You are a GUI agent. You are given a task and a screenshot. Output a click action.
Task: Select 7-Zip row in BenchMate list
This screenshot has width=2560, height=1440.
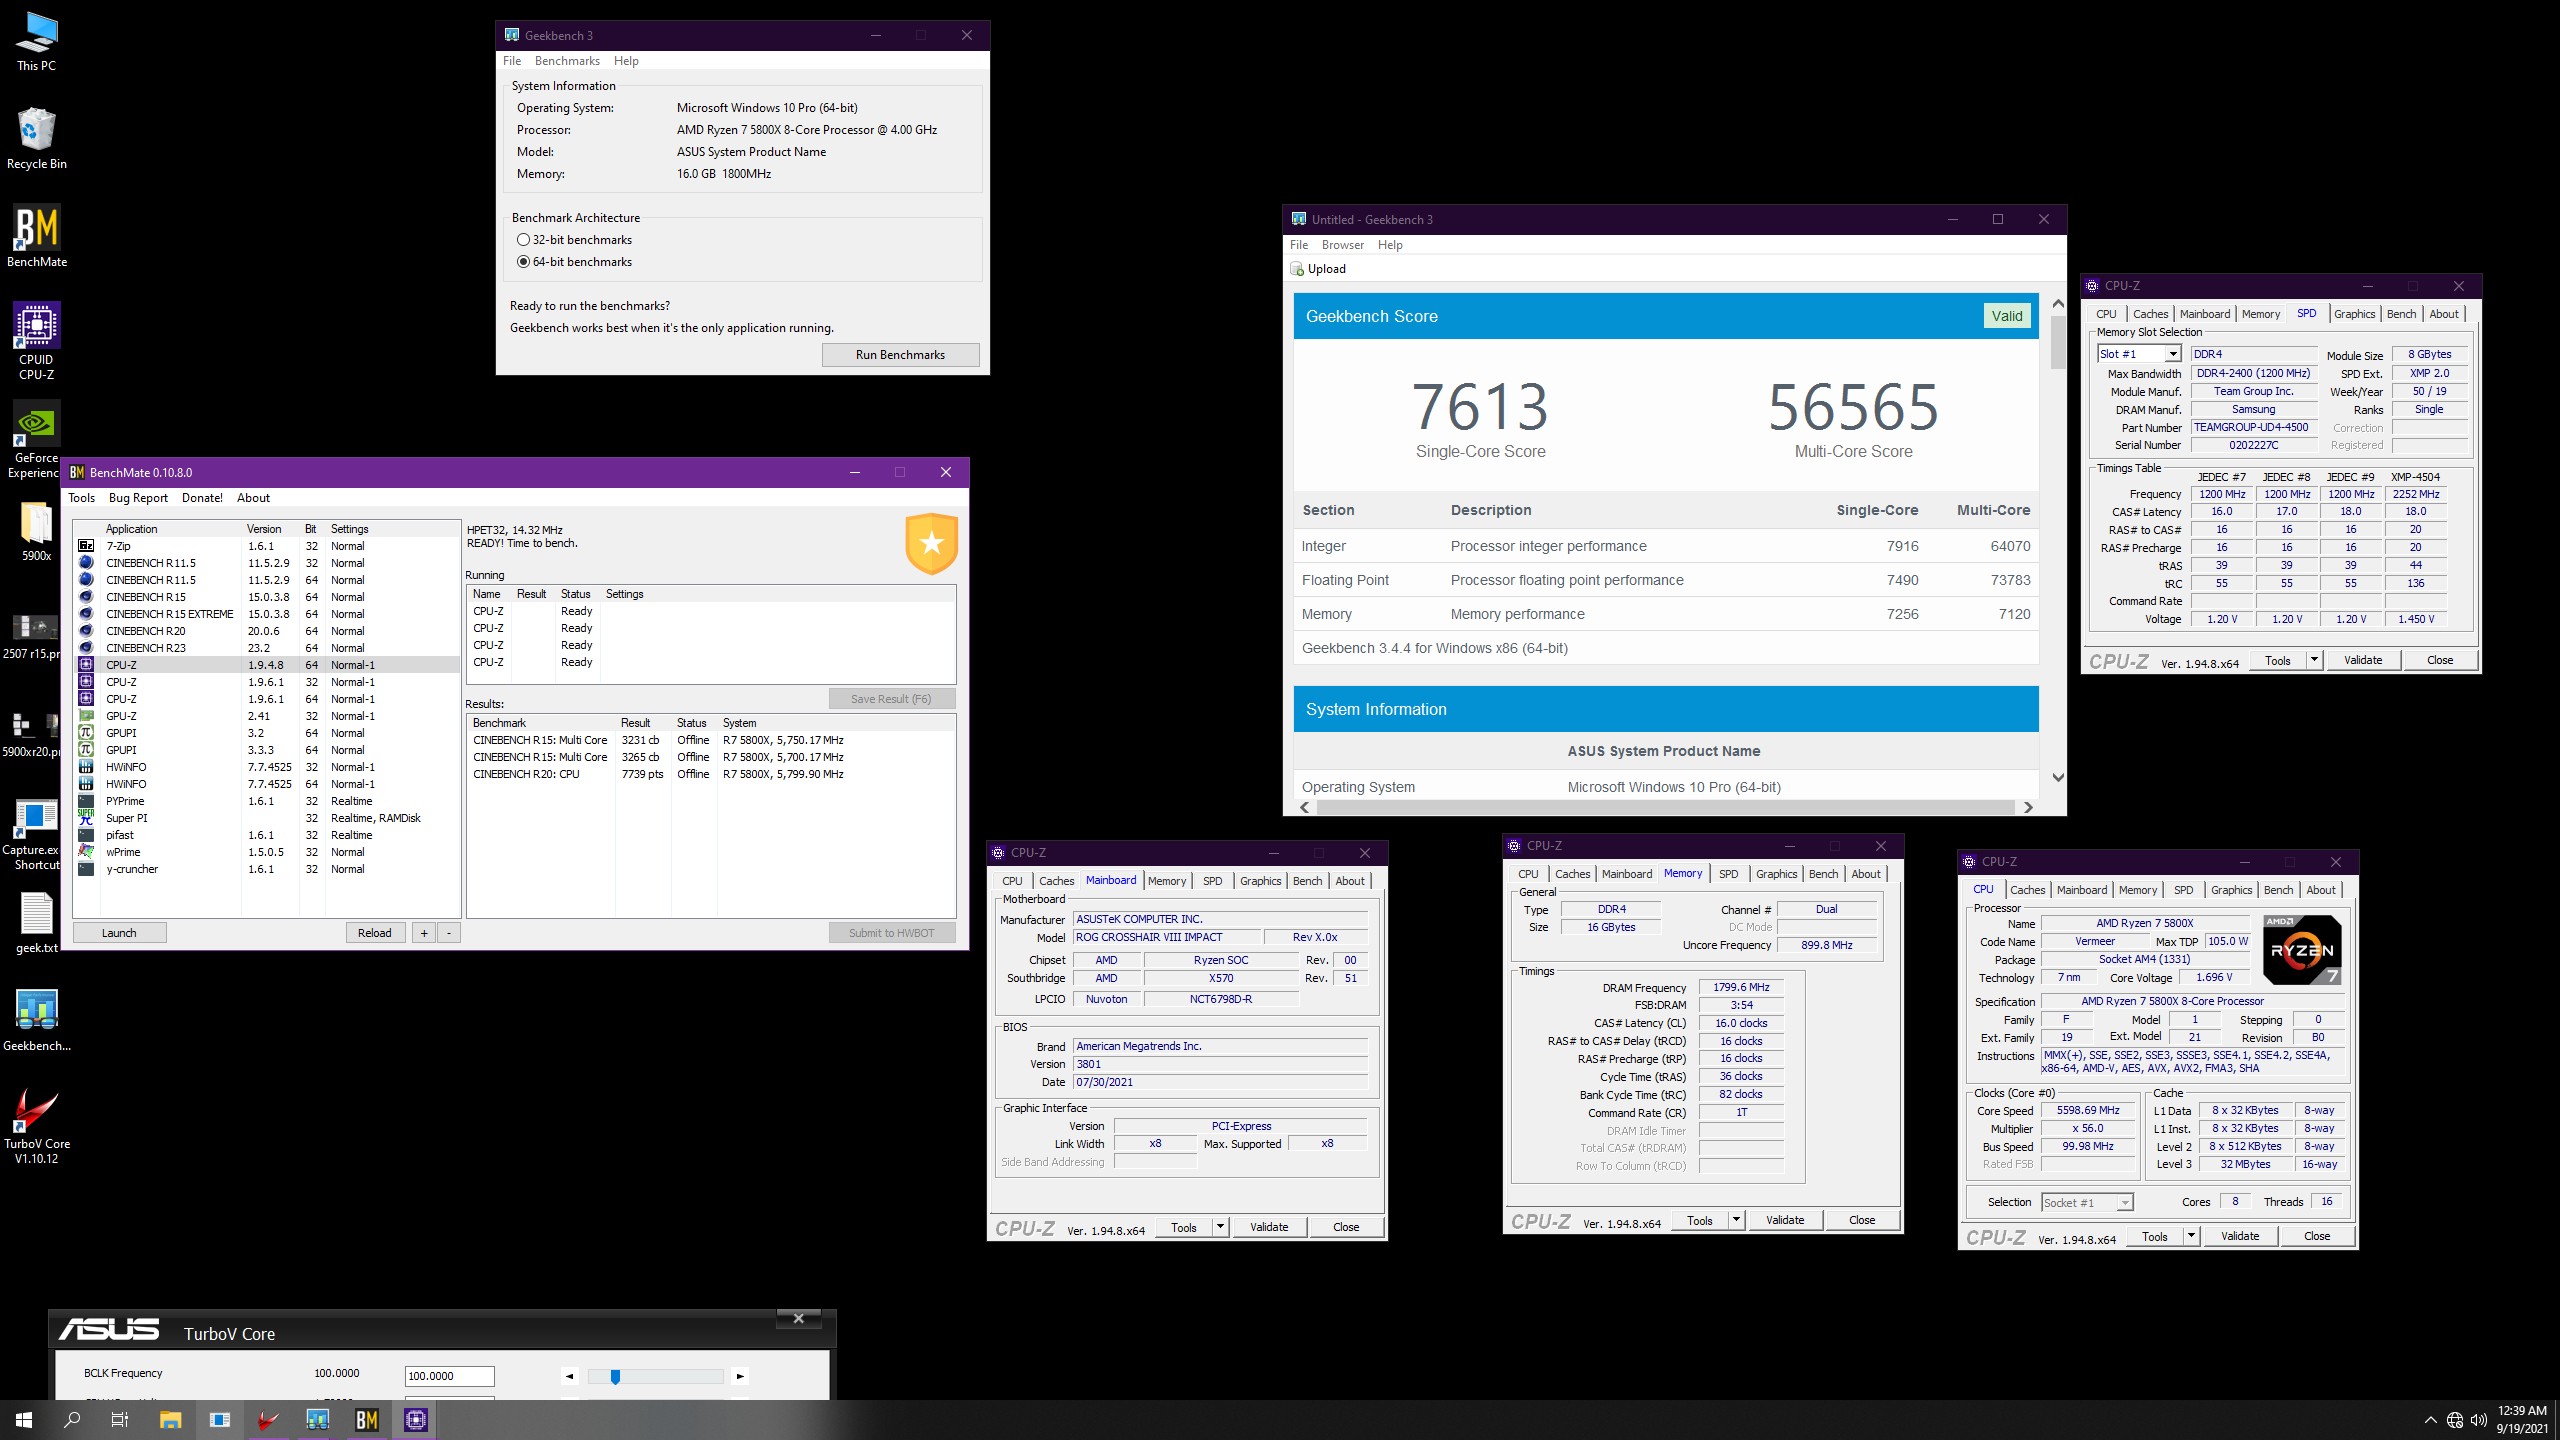[266, 546]
